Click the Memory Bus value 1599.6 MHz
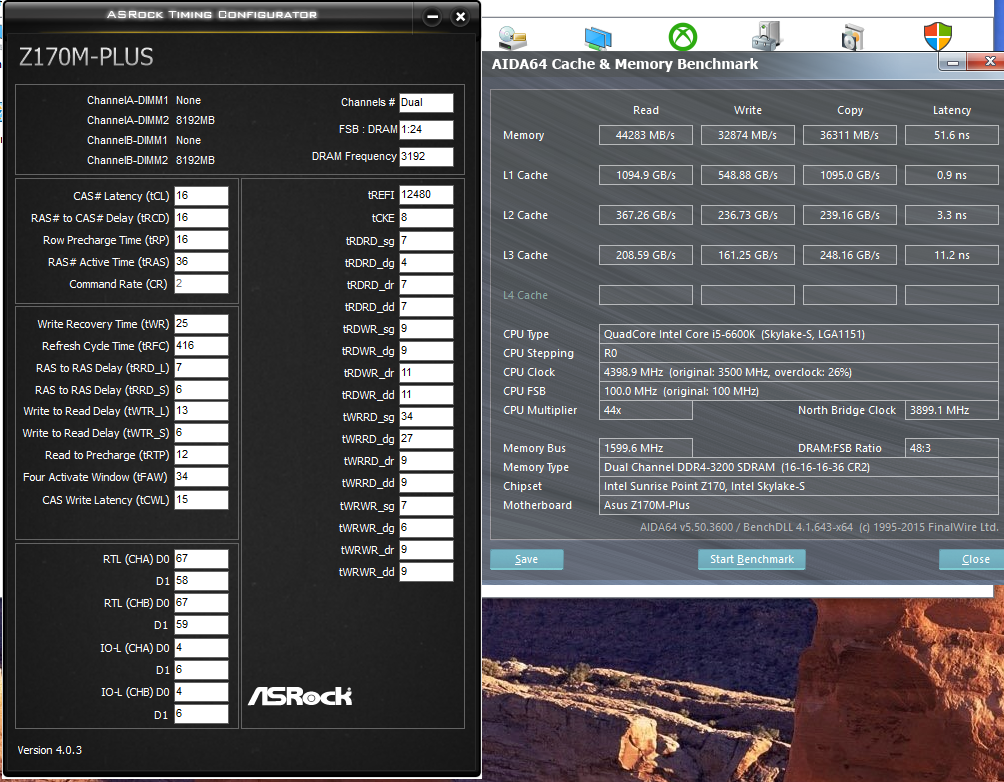The height and width of the screenshot is (782, 1004). tap(645, 448)
